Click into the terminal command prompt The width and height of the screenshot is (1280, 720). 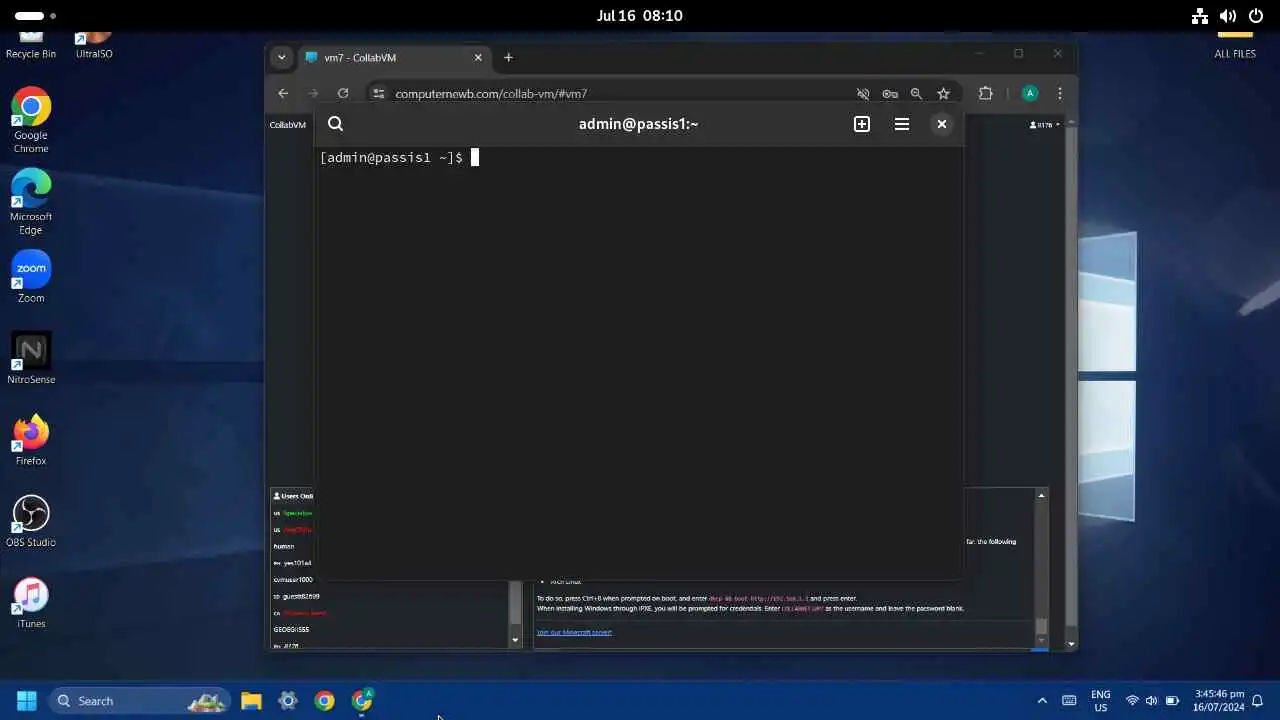[475, 157]
